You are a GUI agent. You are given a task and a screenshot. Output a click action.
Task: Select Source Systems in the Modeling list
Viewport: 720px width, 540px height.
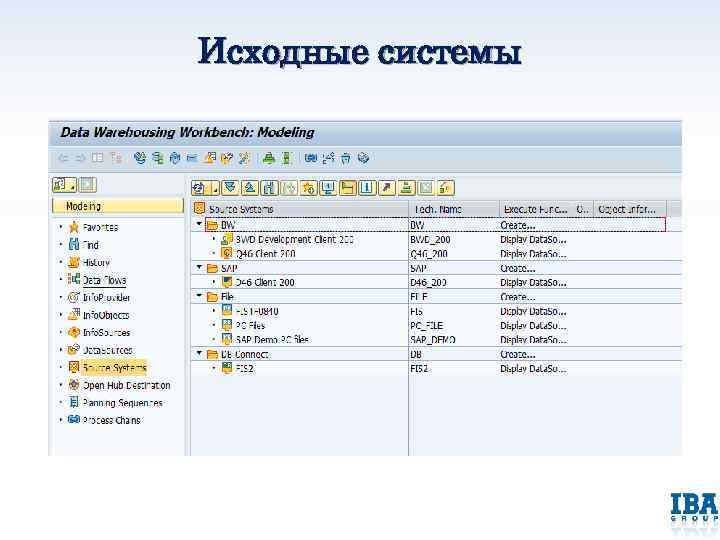(x=114, y=368)
